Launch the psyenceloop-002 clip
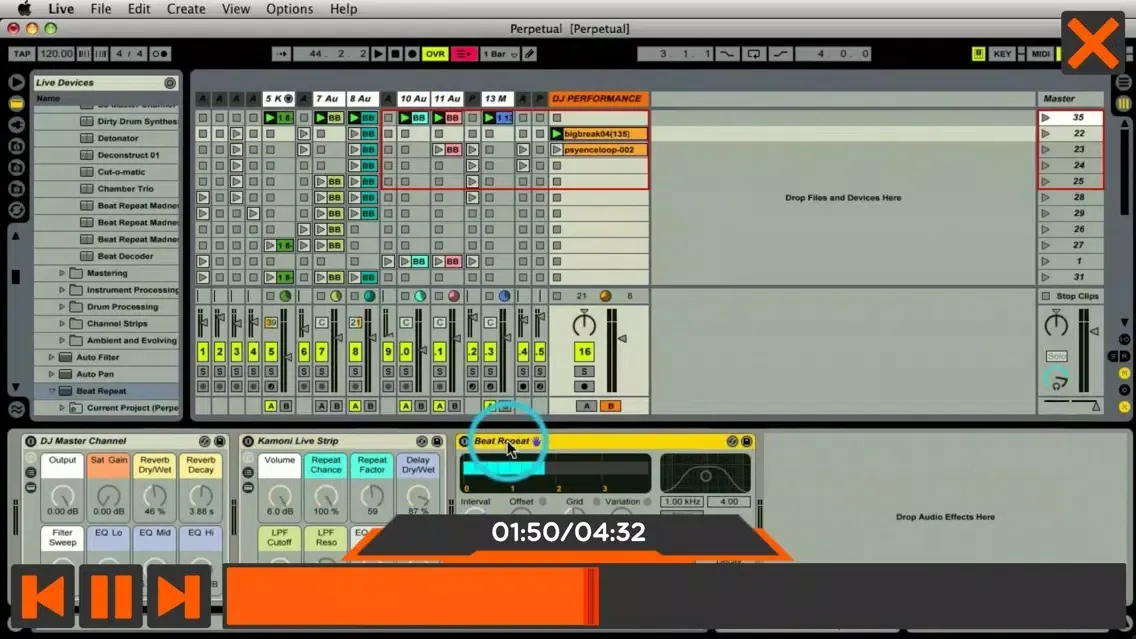Image resolution: width=1136 pixels, height=639 pixels. click(556, 149)
